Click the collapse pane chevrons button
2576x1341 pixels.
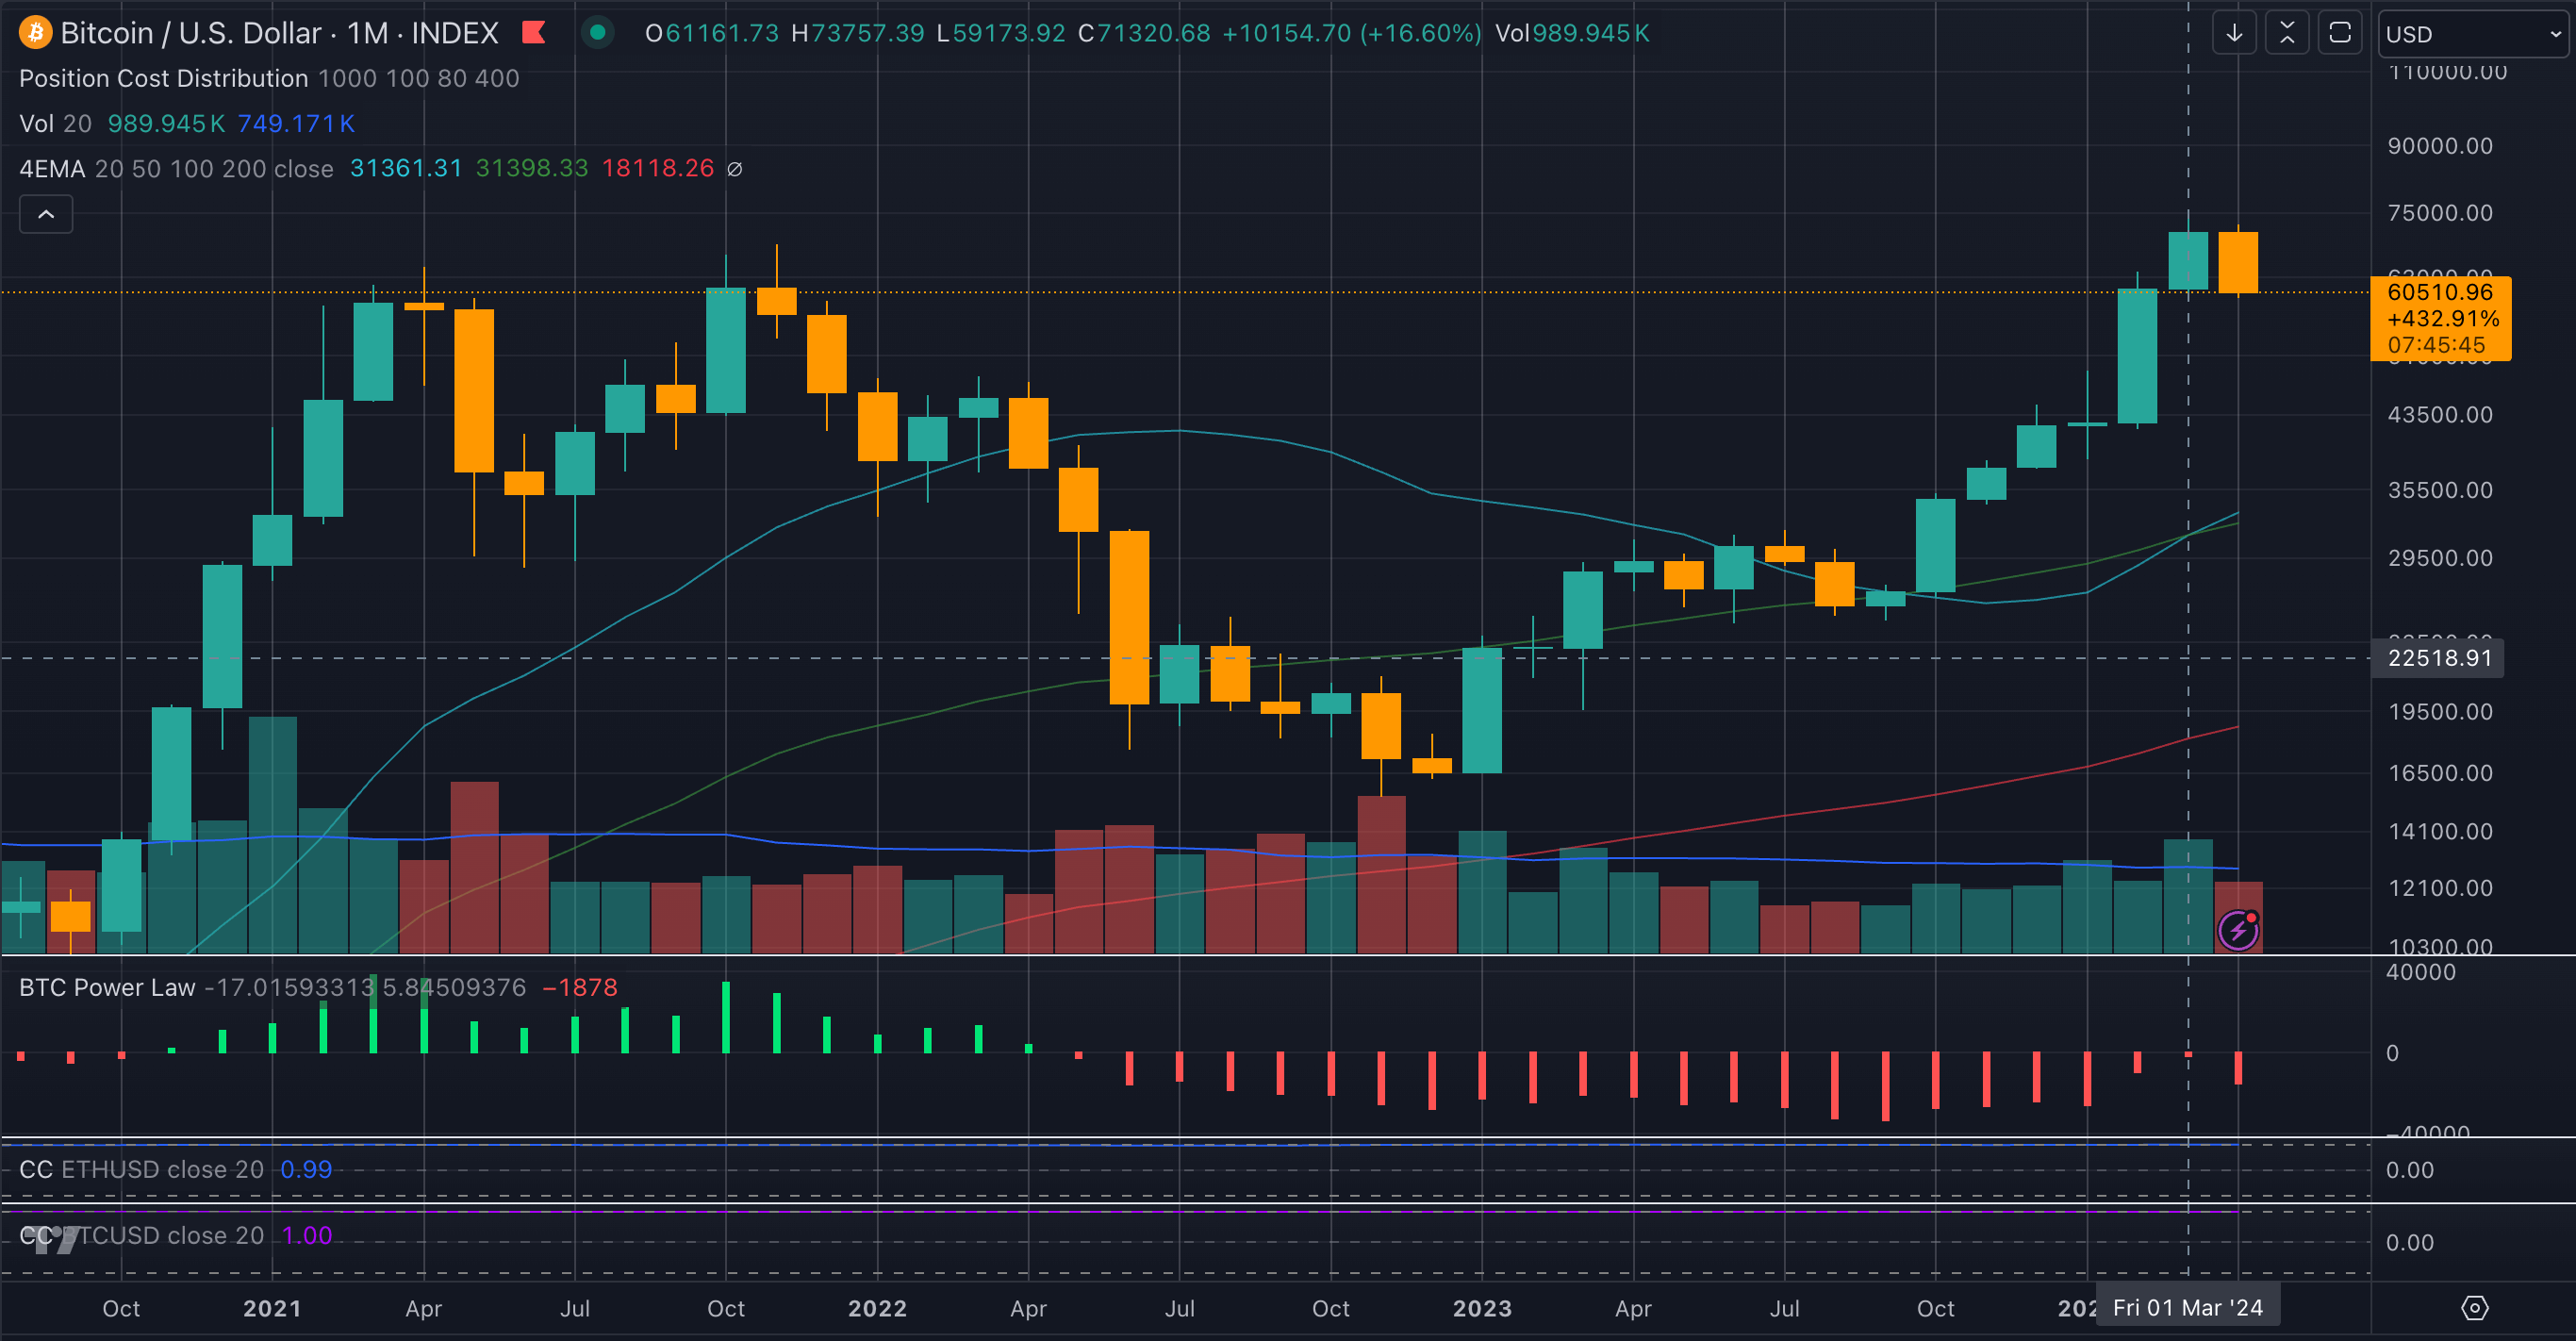[2287, 33]
